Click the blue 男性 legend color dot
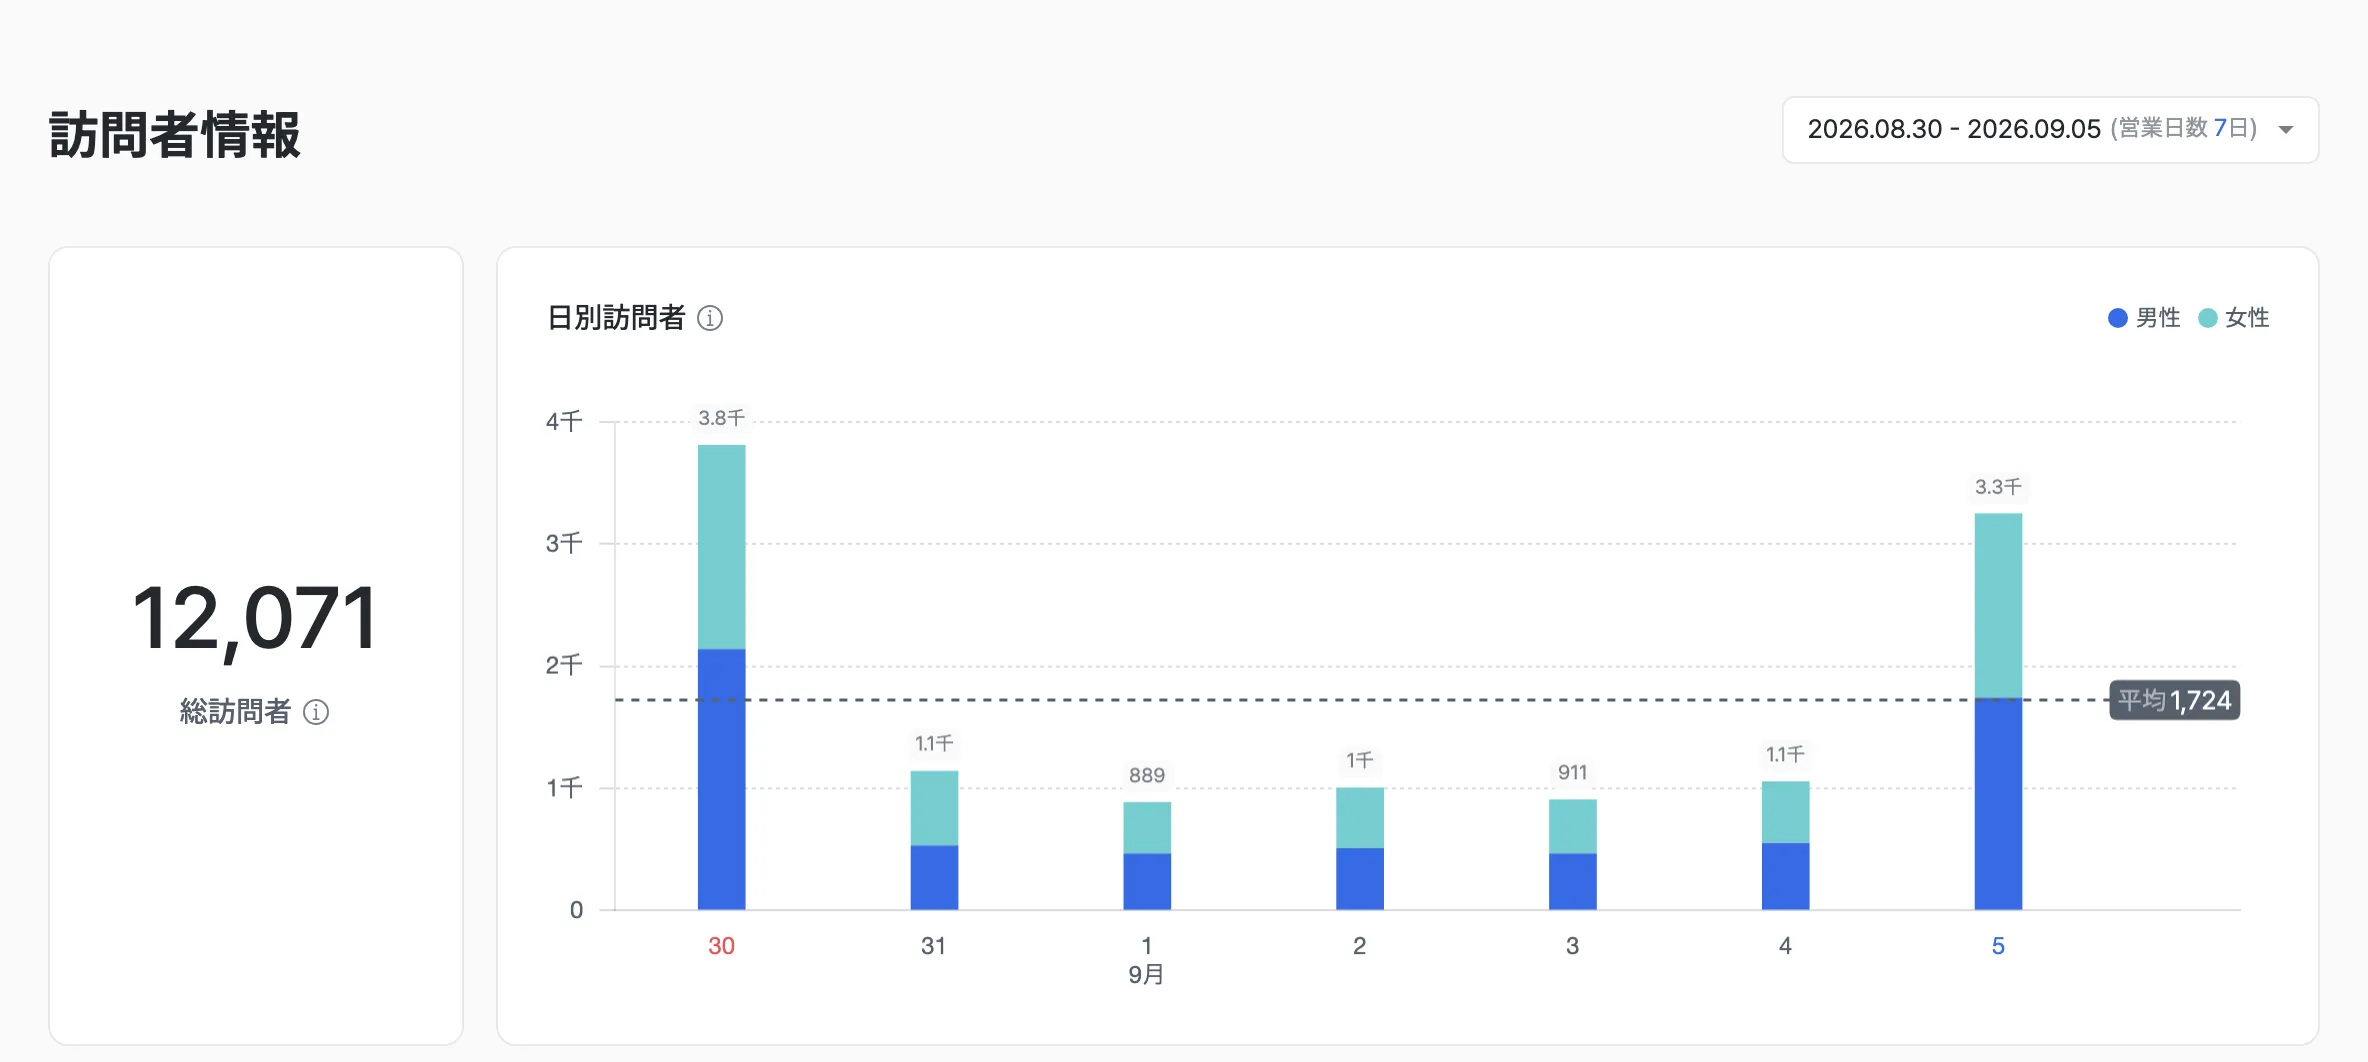 [x=2117, y=318]
